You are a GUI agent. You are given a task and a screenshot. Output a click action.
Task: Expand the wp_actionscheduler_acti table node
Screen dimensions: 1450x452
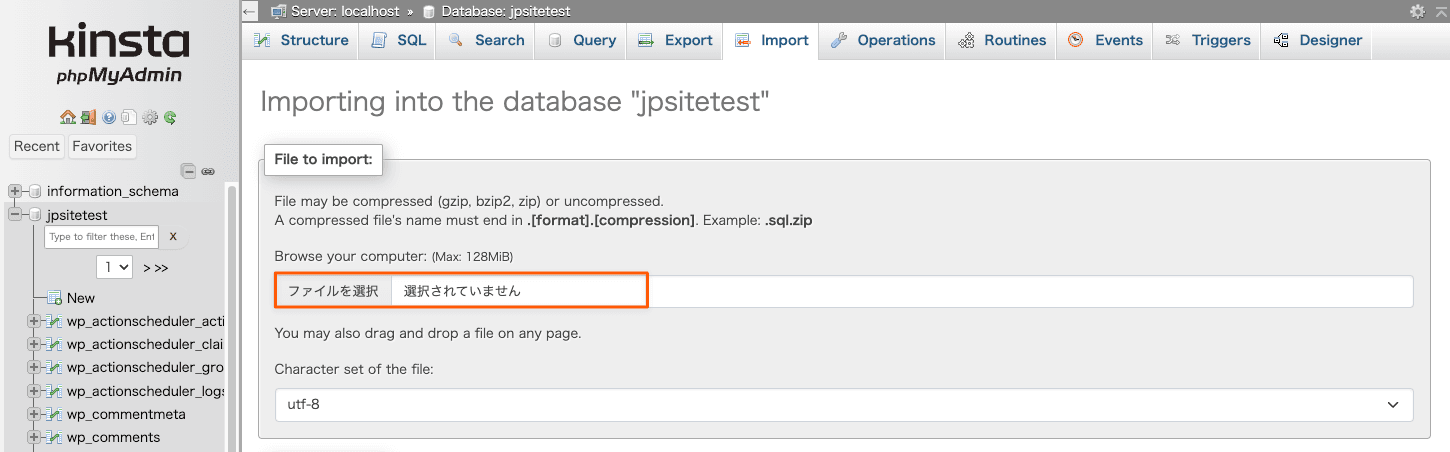click(35, 321)
